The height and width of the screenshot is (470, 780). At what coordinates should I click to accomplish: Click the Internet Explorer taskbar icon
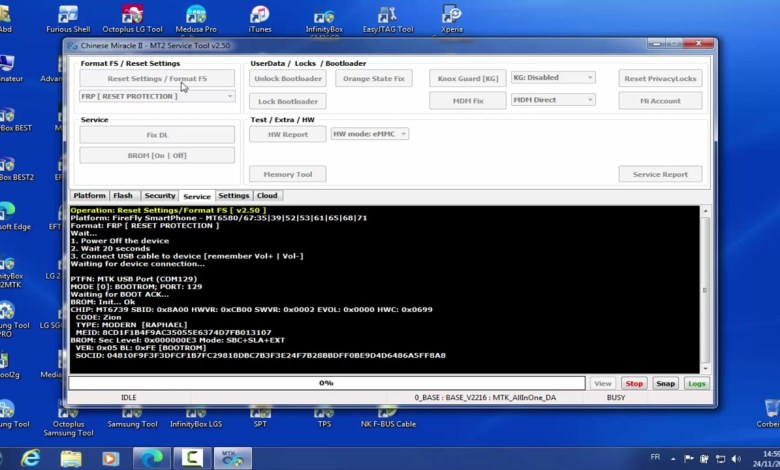(30, 458)
